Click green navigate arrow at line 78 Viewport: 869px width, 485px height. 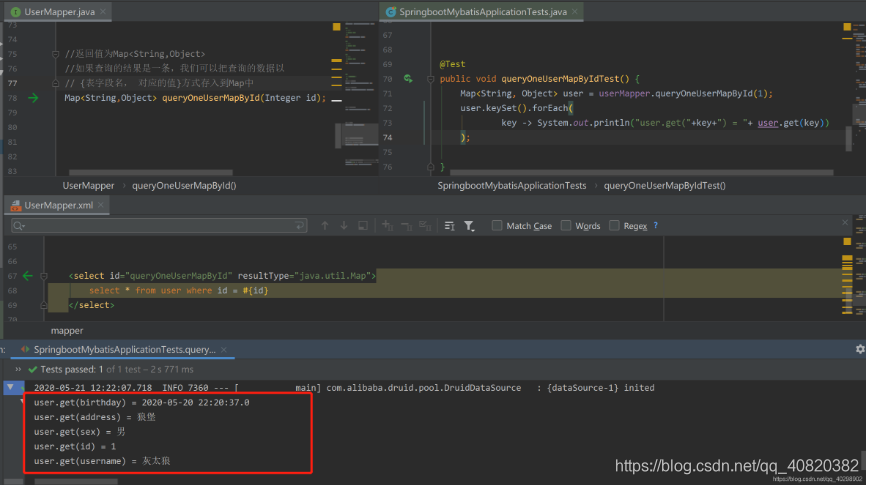(33, 98)
